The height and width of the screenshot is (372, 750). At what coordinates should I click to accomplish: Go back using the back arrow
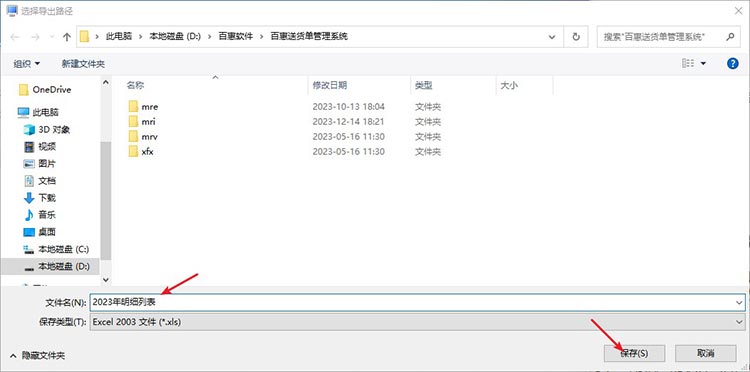tap(15, 37)
